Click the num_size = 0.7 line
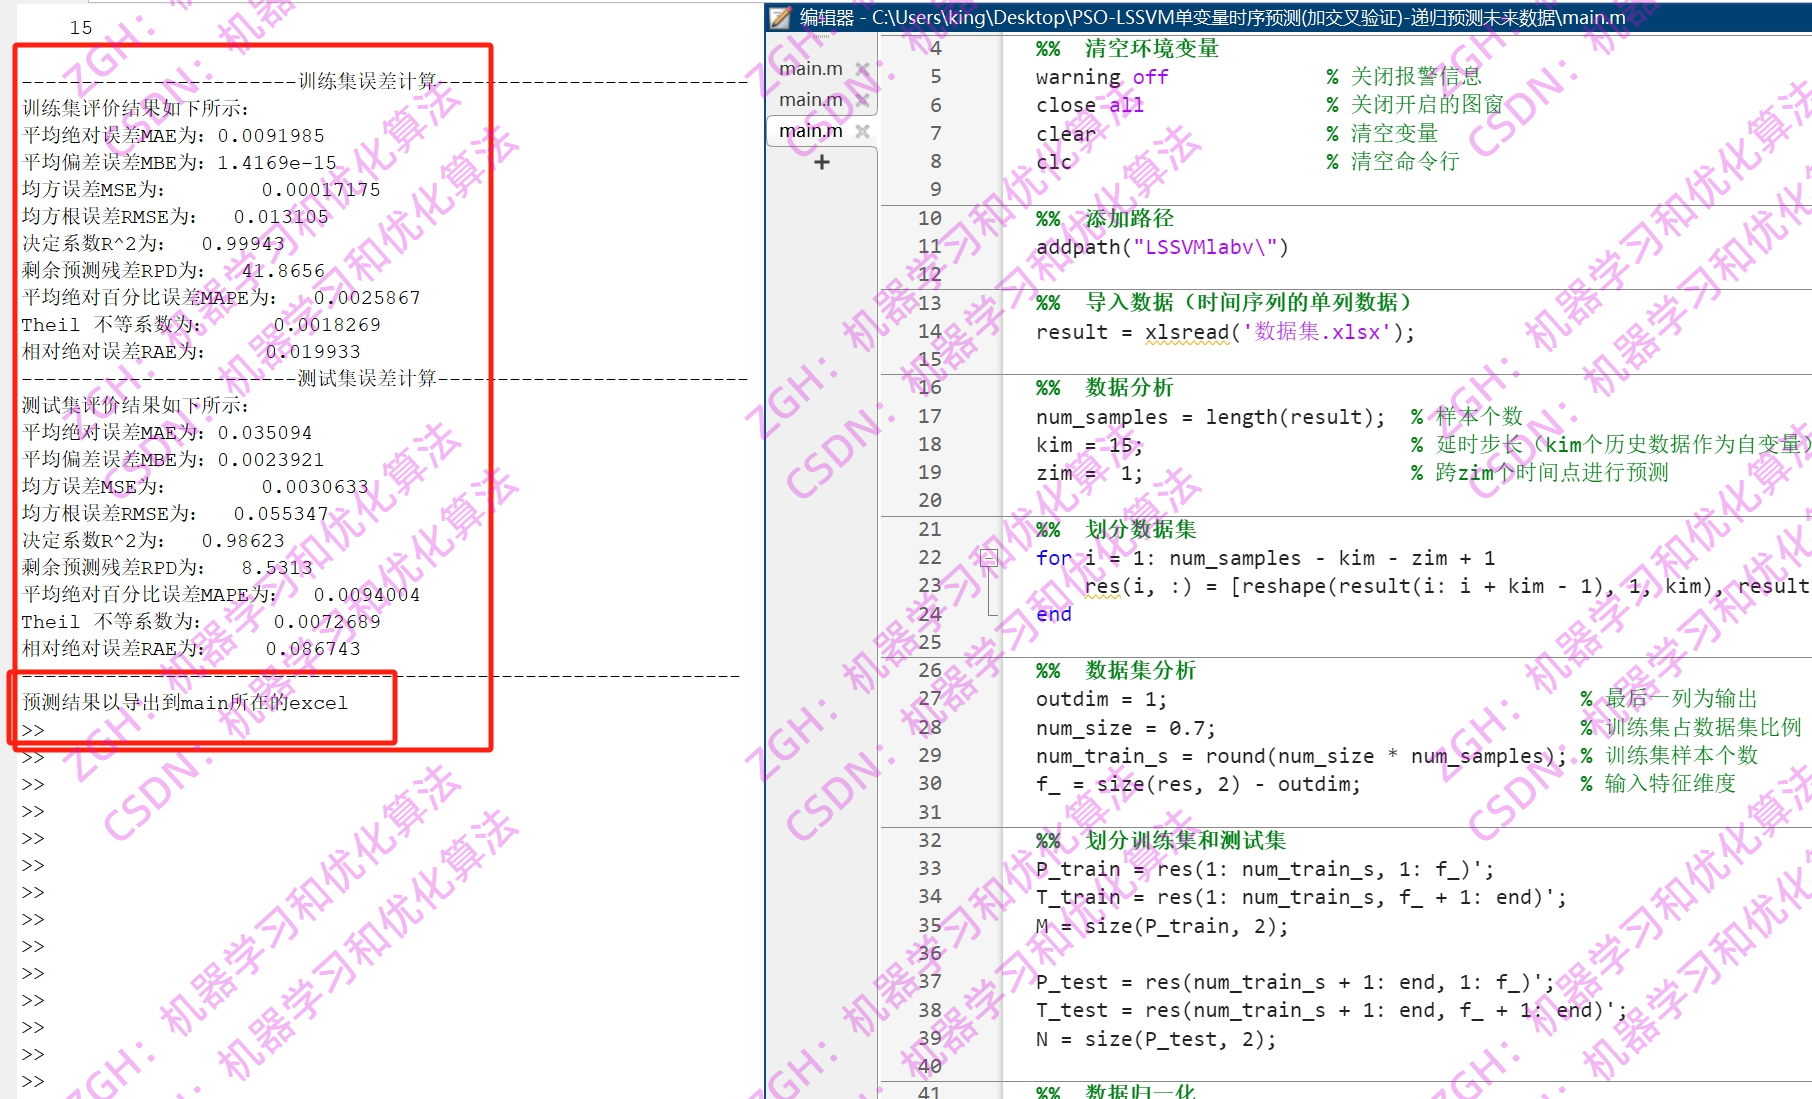 (1122, 727)
